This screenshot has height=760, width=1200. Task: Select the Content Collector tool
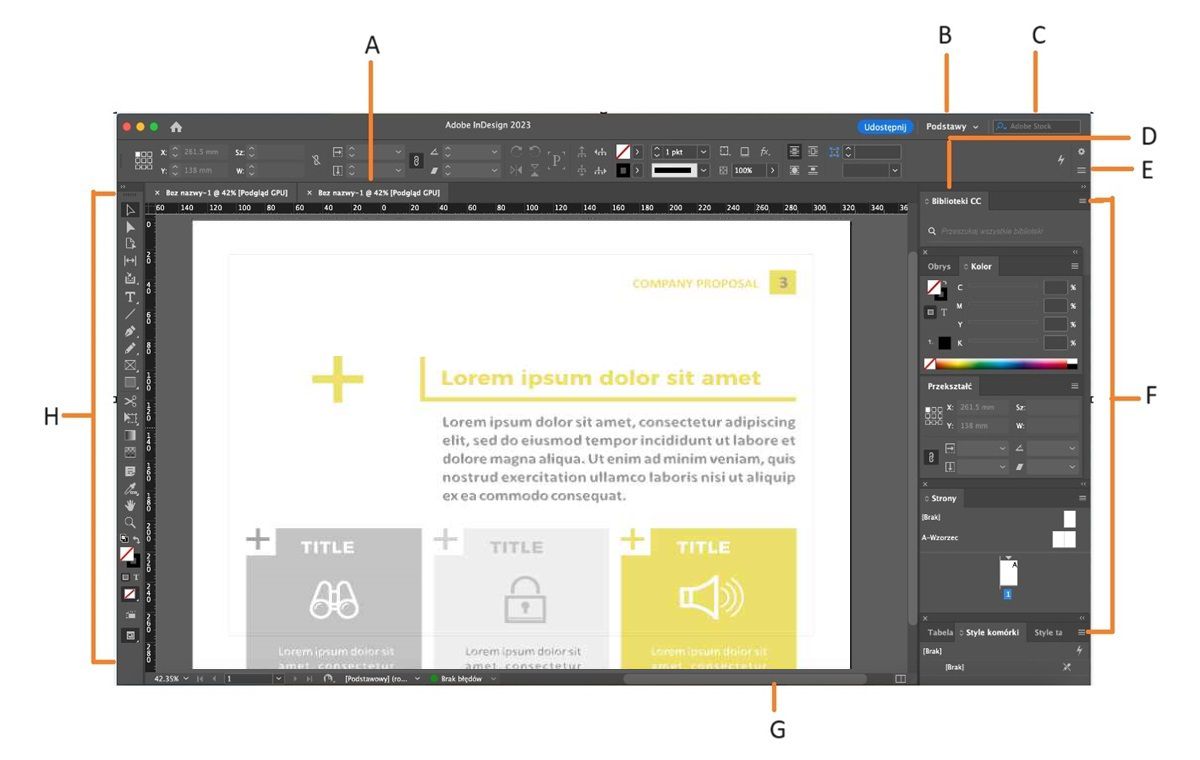(131, 279)
